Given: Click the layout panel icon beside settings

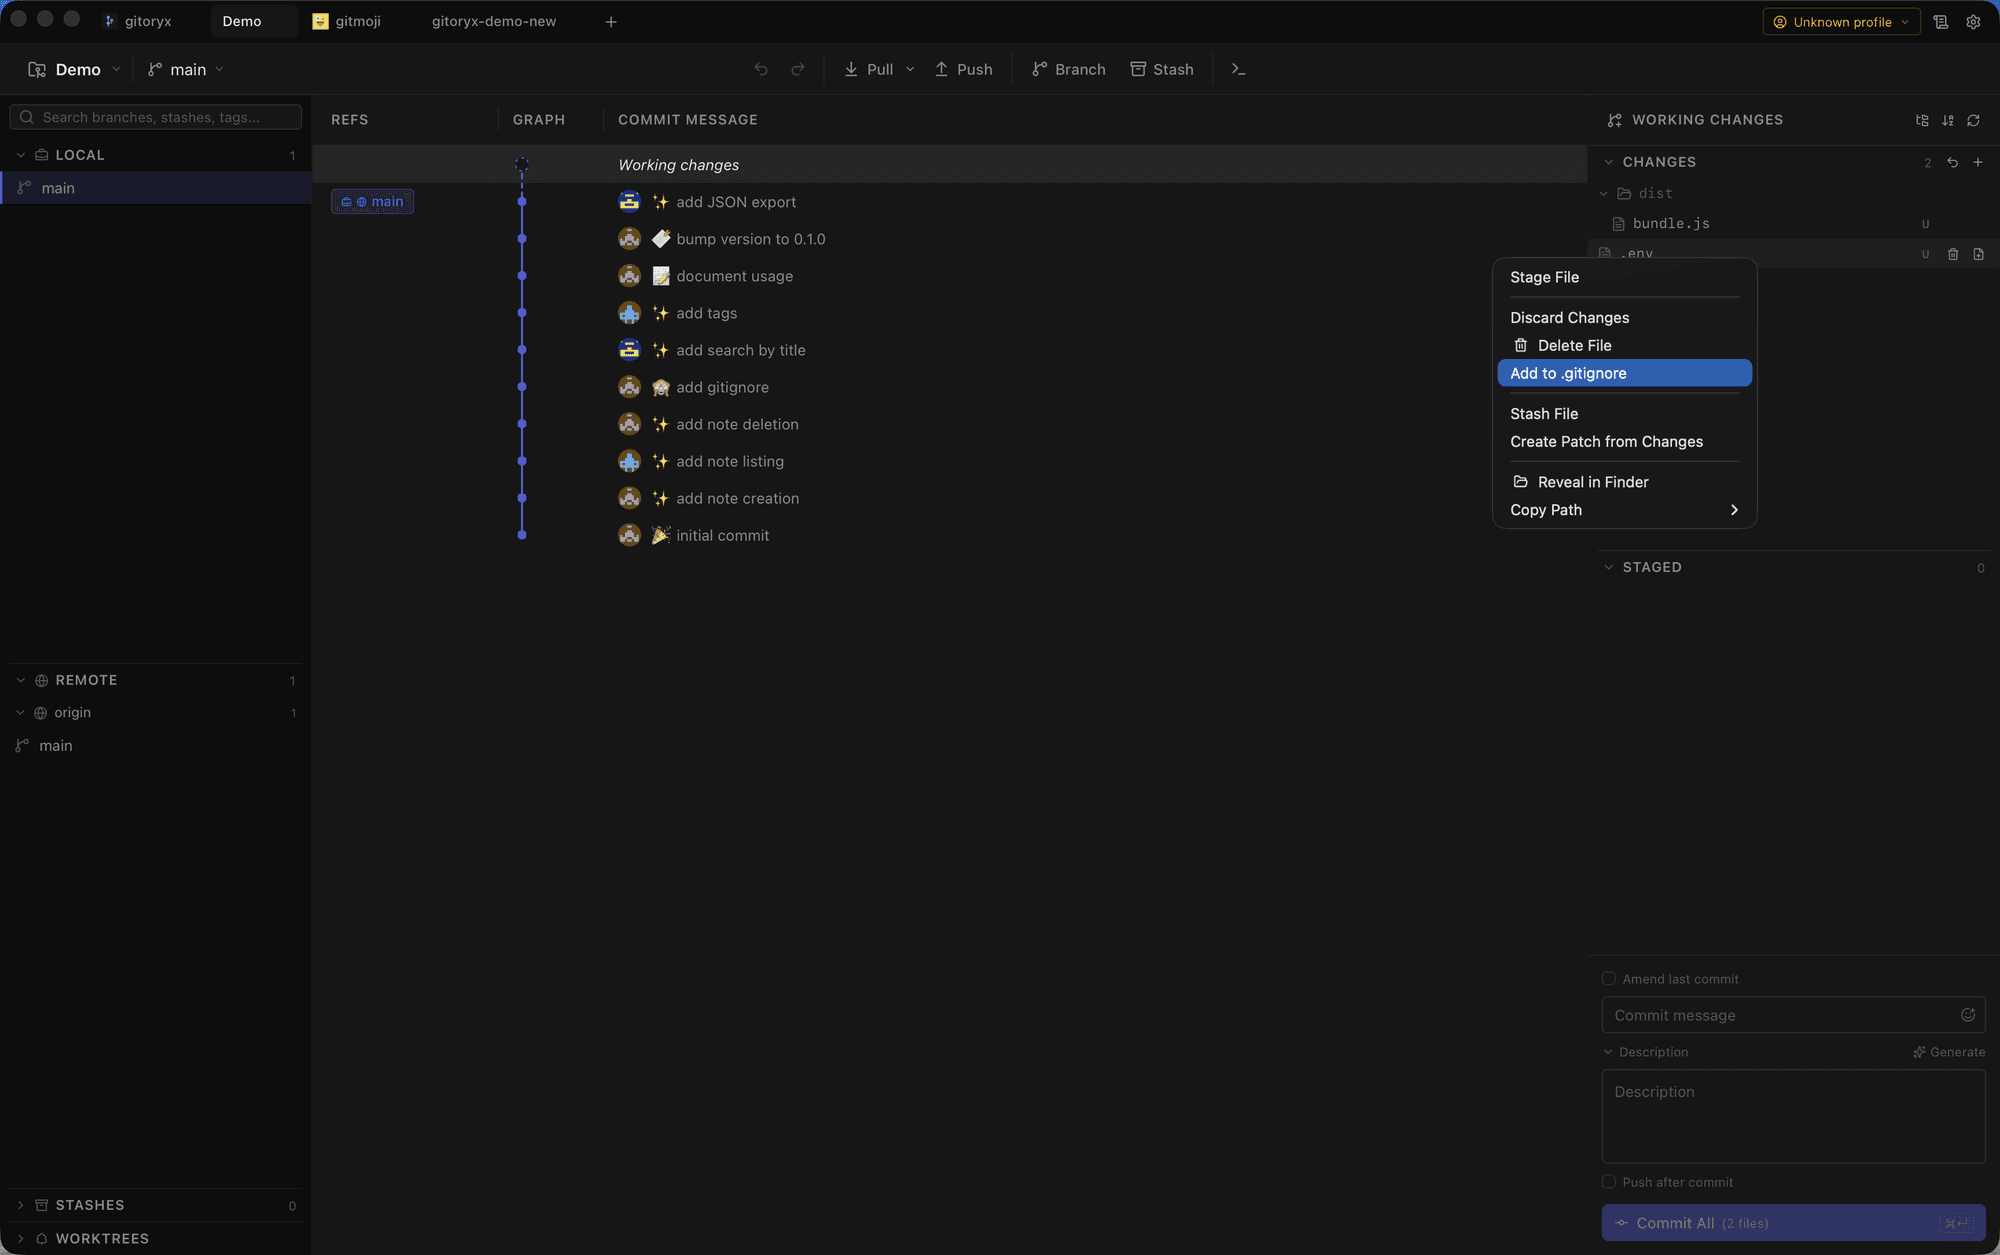Looking at the screenshot, I should [1941, 22].
